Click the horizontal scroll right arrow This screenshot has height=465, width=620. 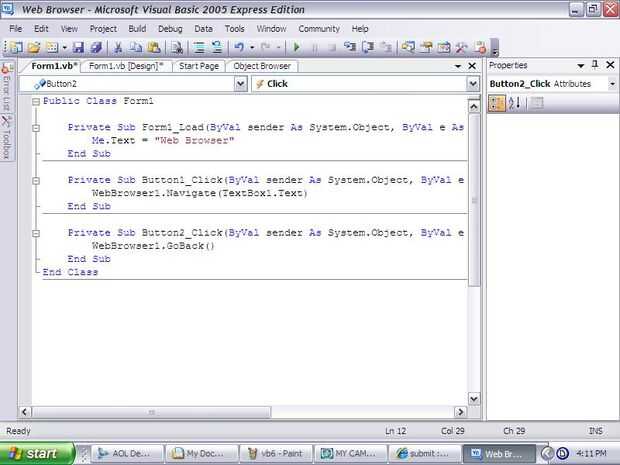[x=460, y=412]
